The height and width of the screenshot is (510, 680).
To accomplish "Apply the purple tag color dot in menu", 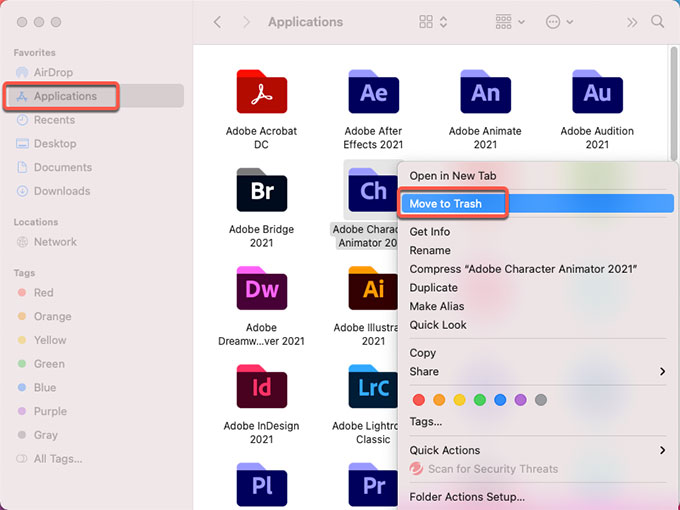I will pos(520,400).
